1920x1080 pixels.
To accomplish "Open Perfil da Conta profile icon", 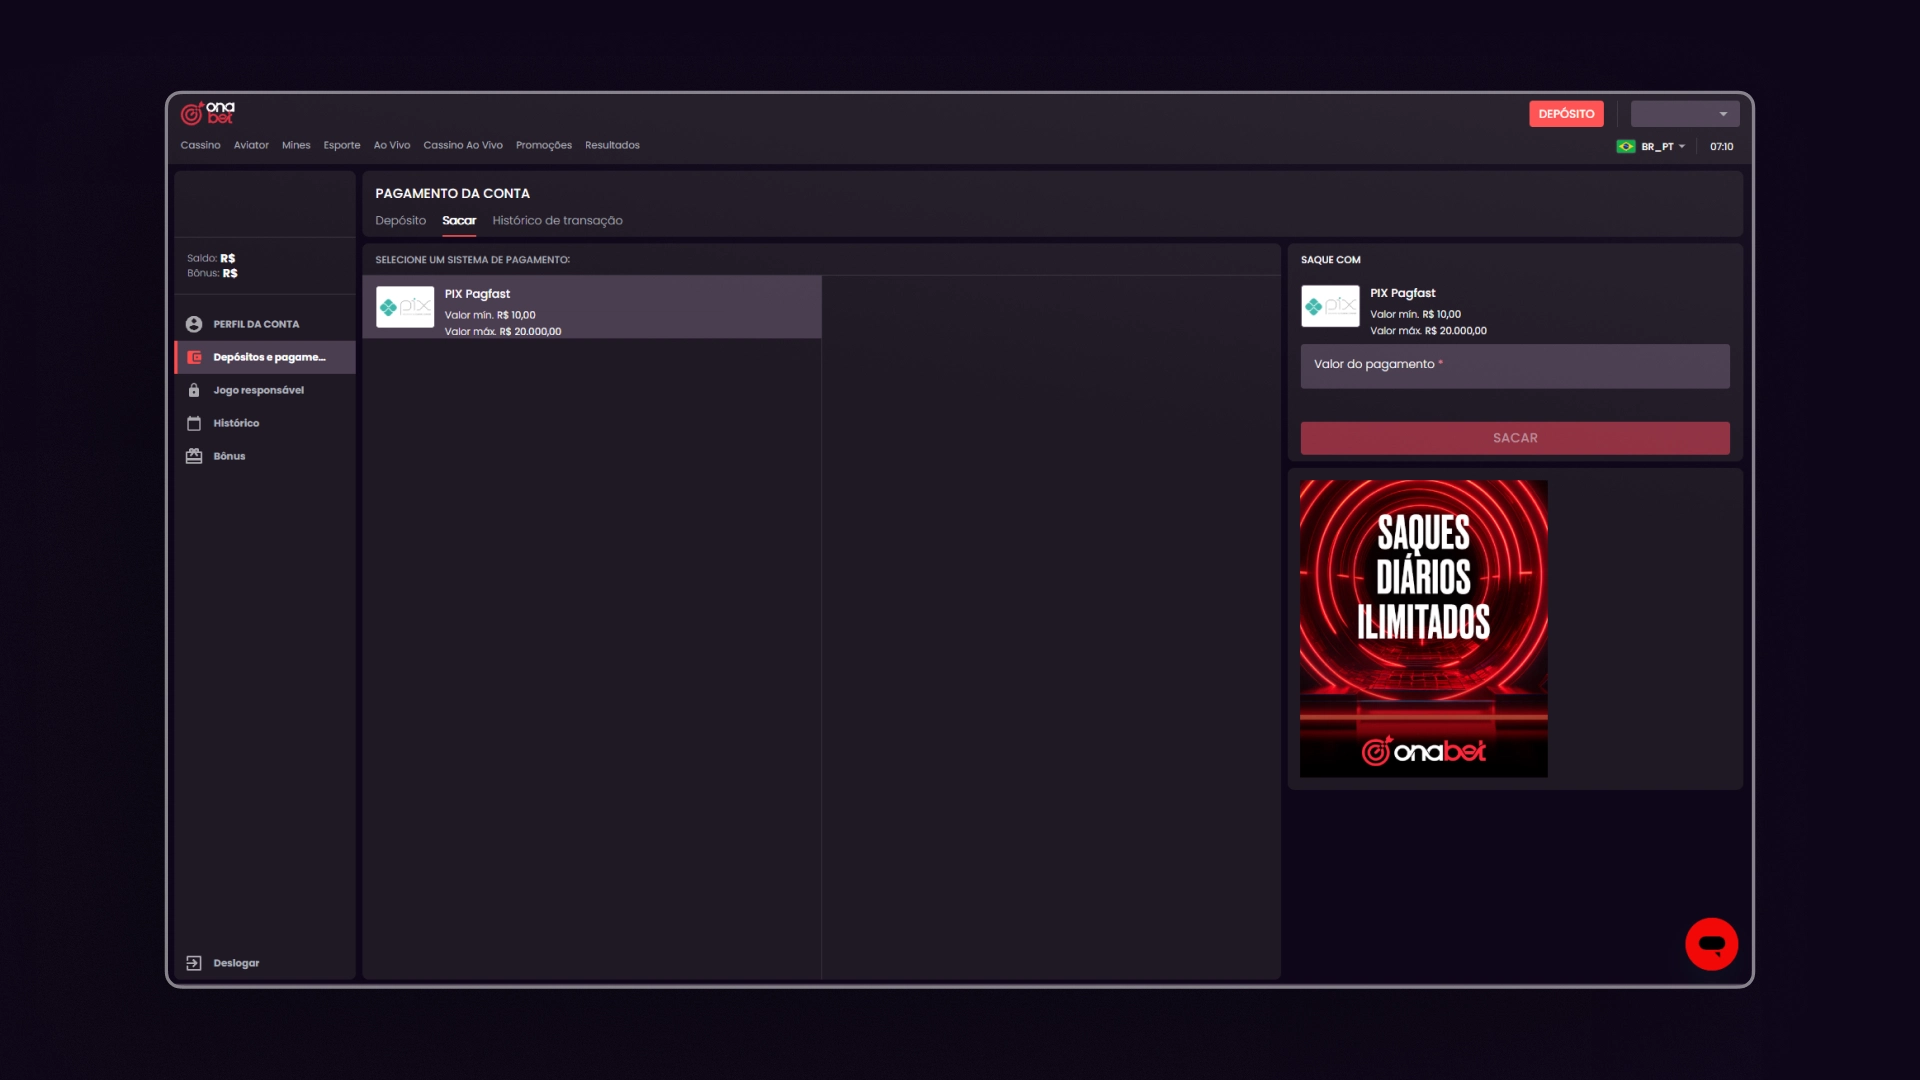I will pyautogui.click(x=194, y=324).
